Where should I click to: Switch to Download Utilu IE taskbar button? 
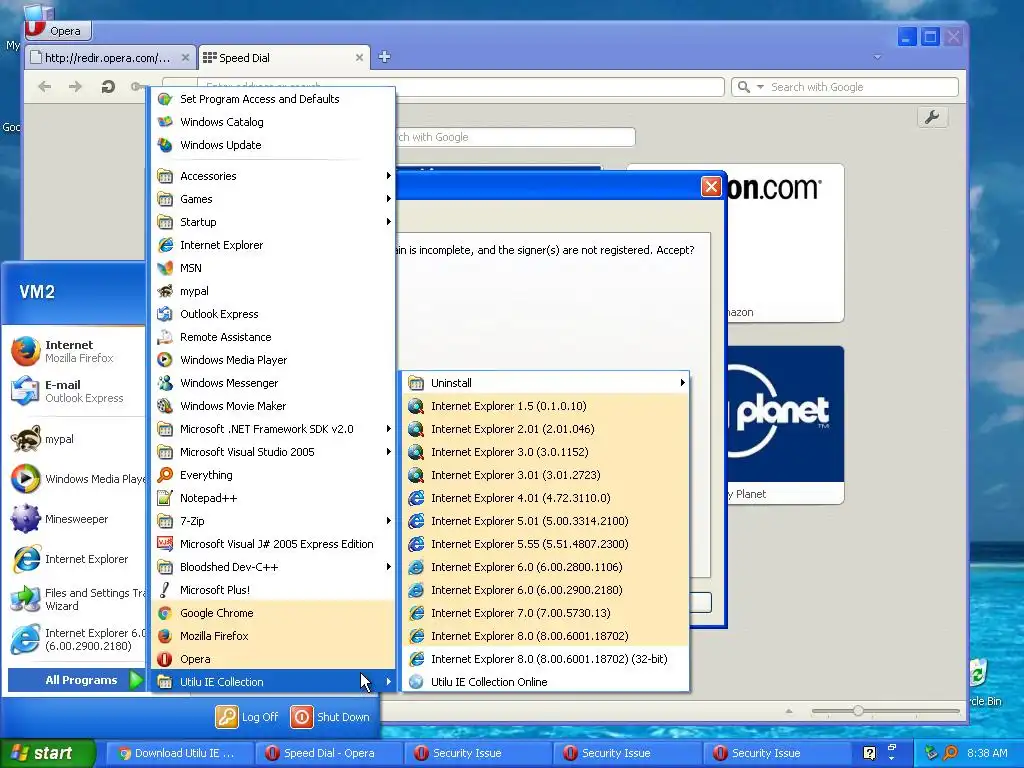tap(178, 753)
